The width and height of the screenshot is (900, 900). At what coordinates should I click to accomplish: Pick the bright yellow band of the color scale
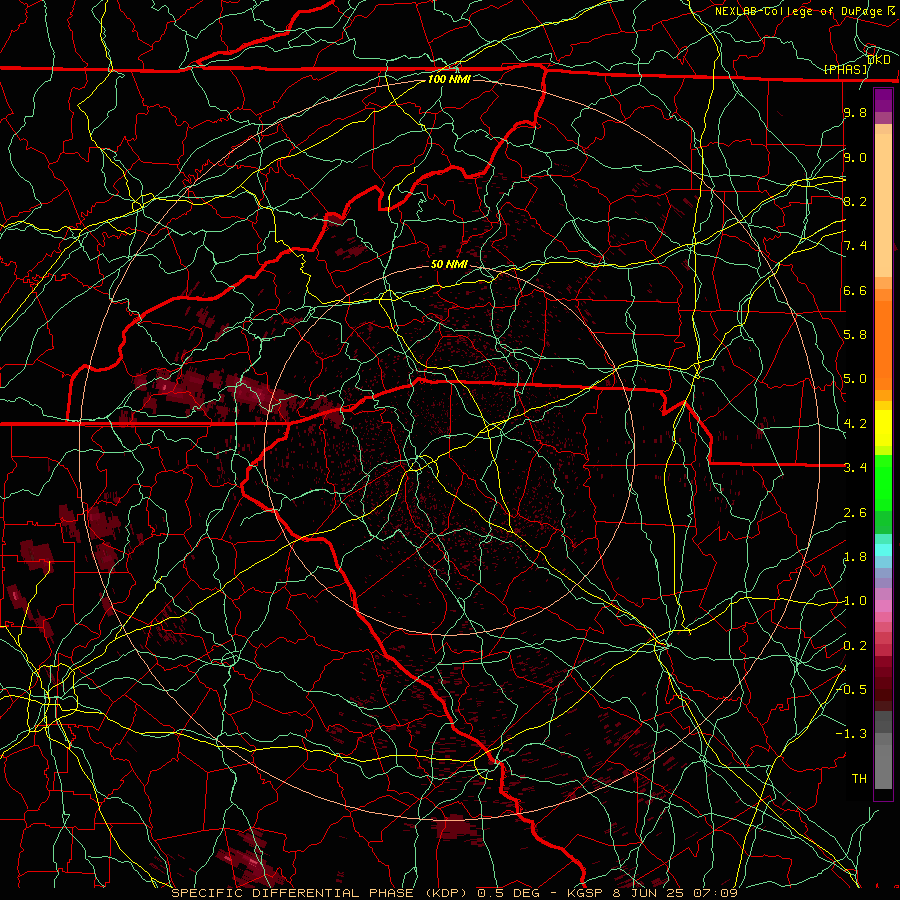click(x=883, y=428)
